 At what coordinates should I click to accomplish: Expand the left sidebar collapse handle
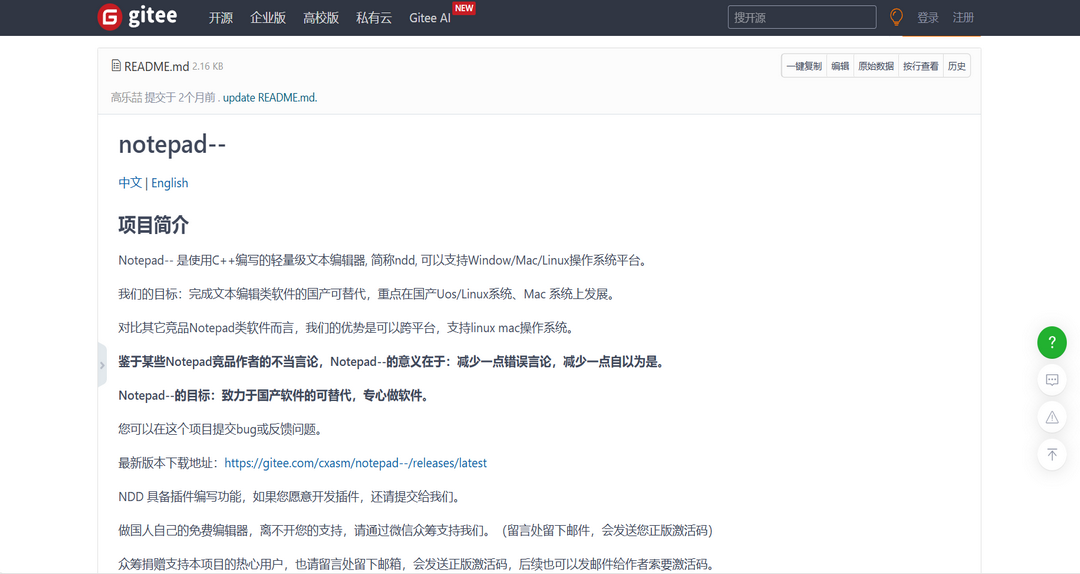point(102,365)
